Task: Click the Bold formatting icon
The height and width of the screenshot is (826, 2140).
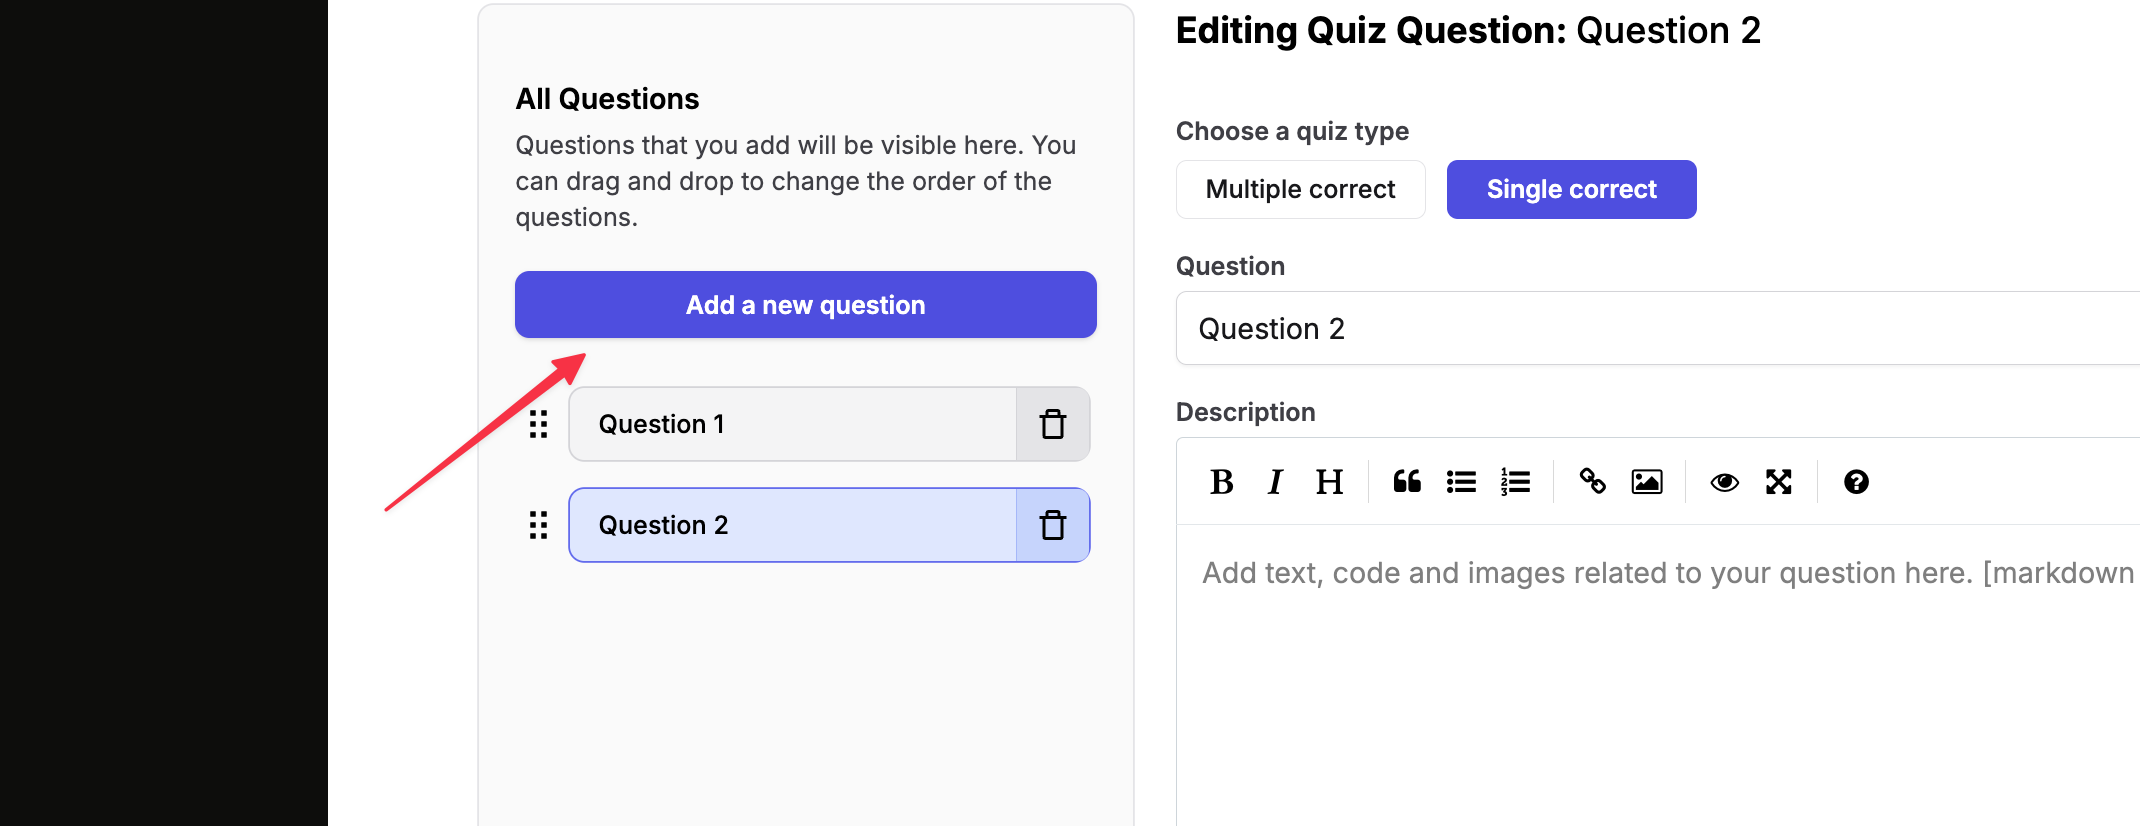Action: pos(1221,482)
